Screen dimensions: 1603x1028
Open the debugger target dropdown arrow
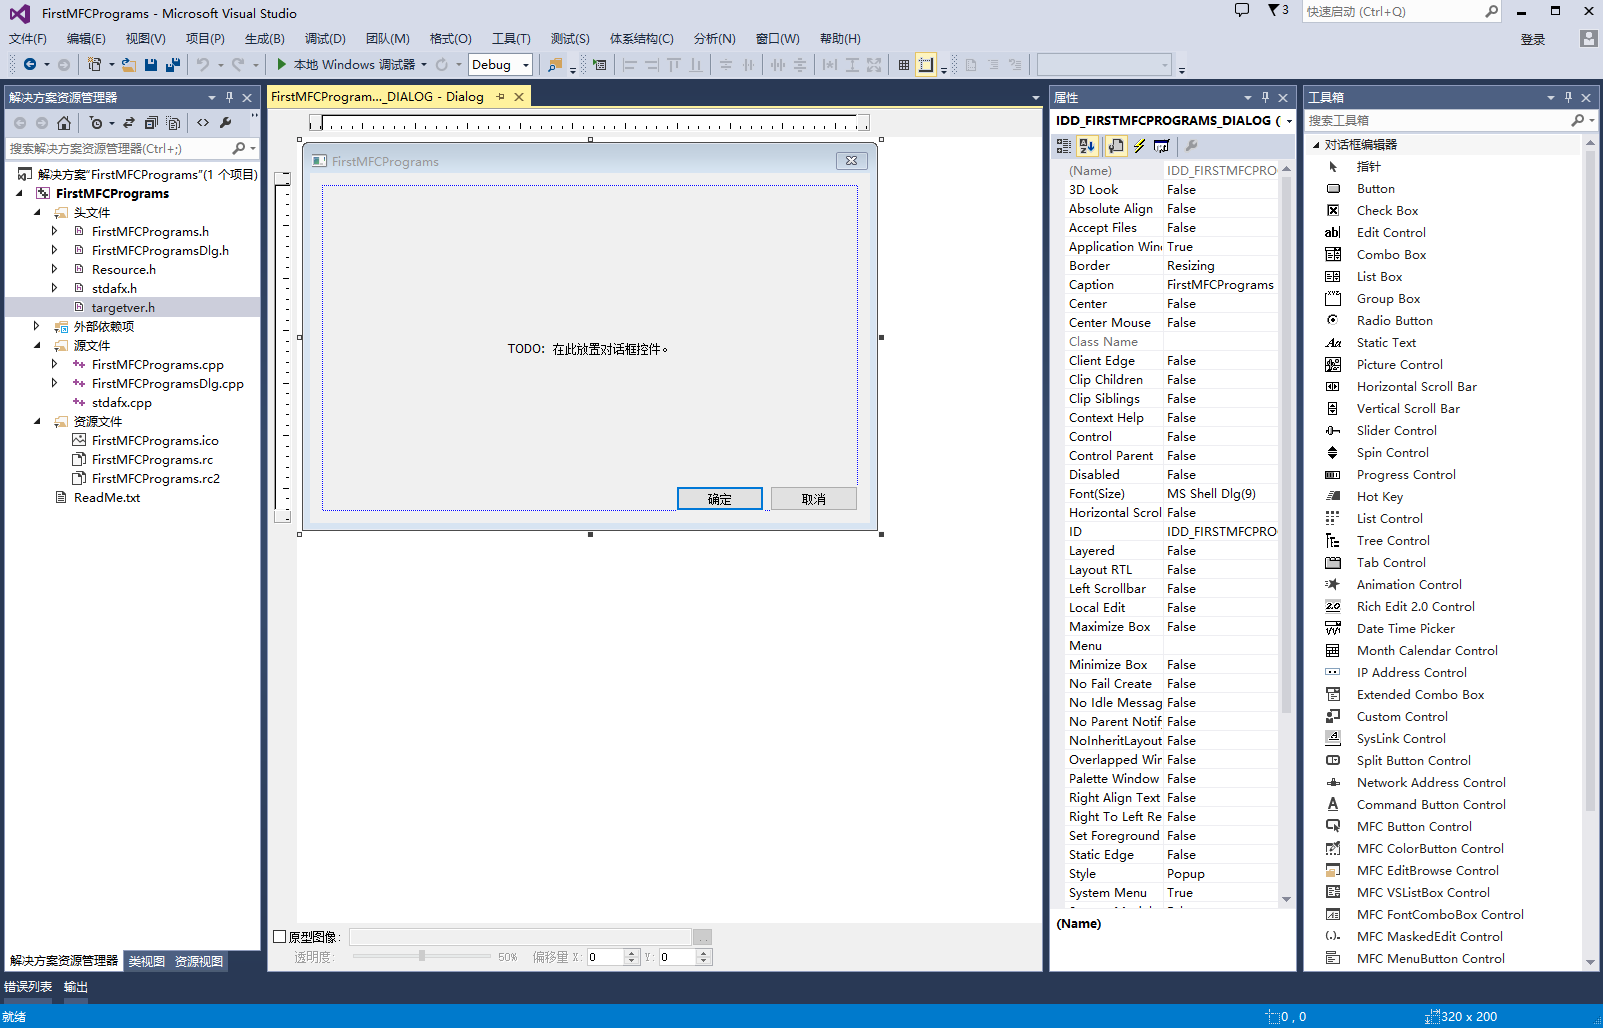pos(424,65)
